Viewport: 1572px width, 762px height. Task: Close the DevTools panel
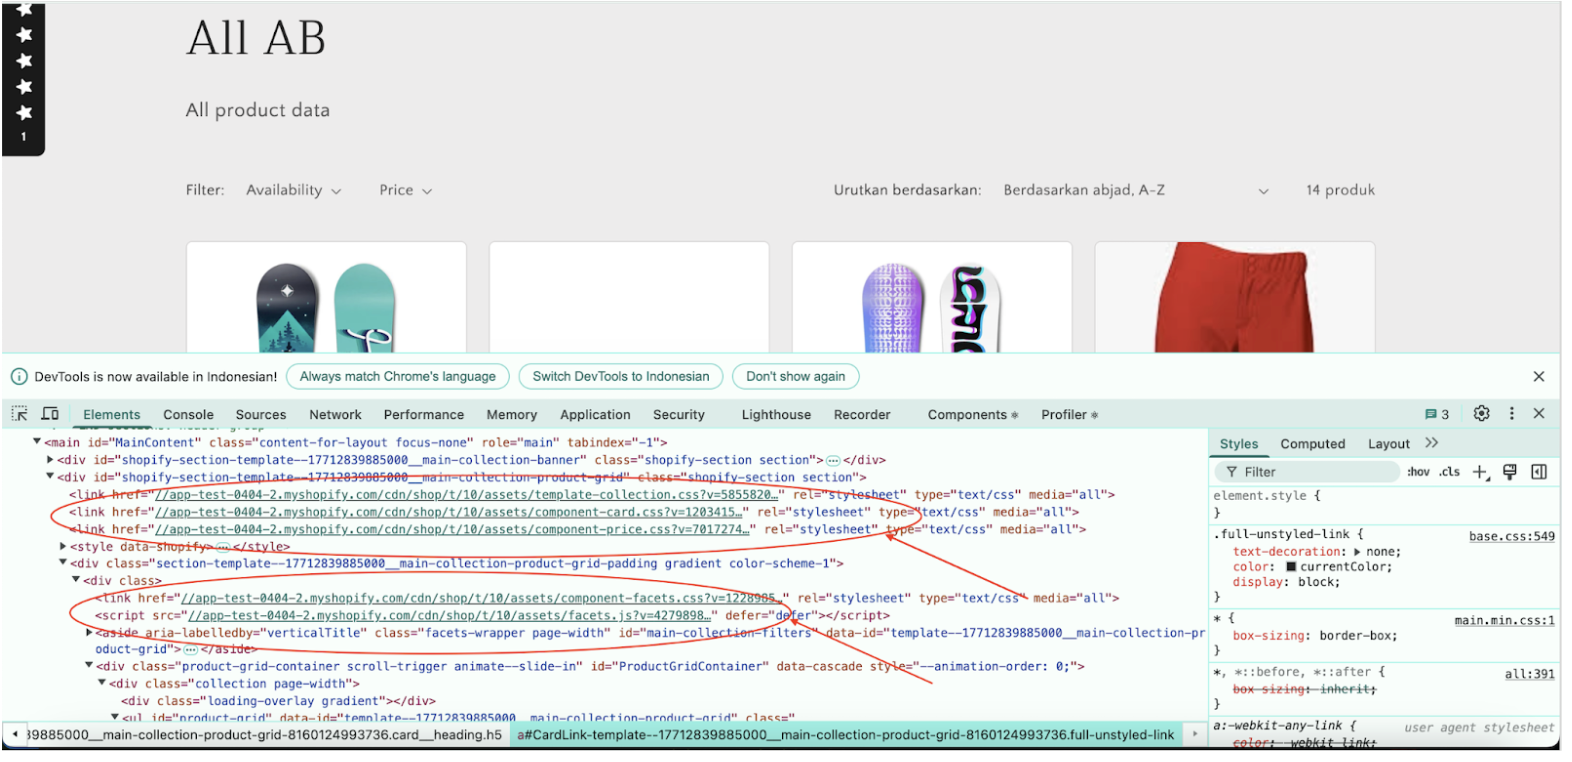(1539, 413)
